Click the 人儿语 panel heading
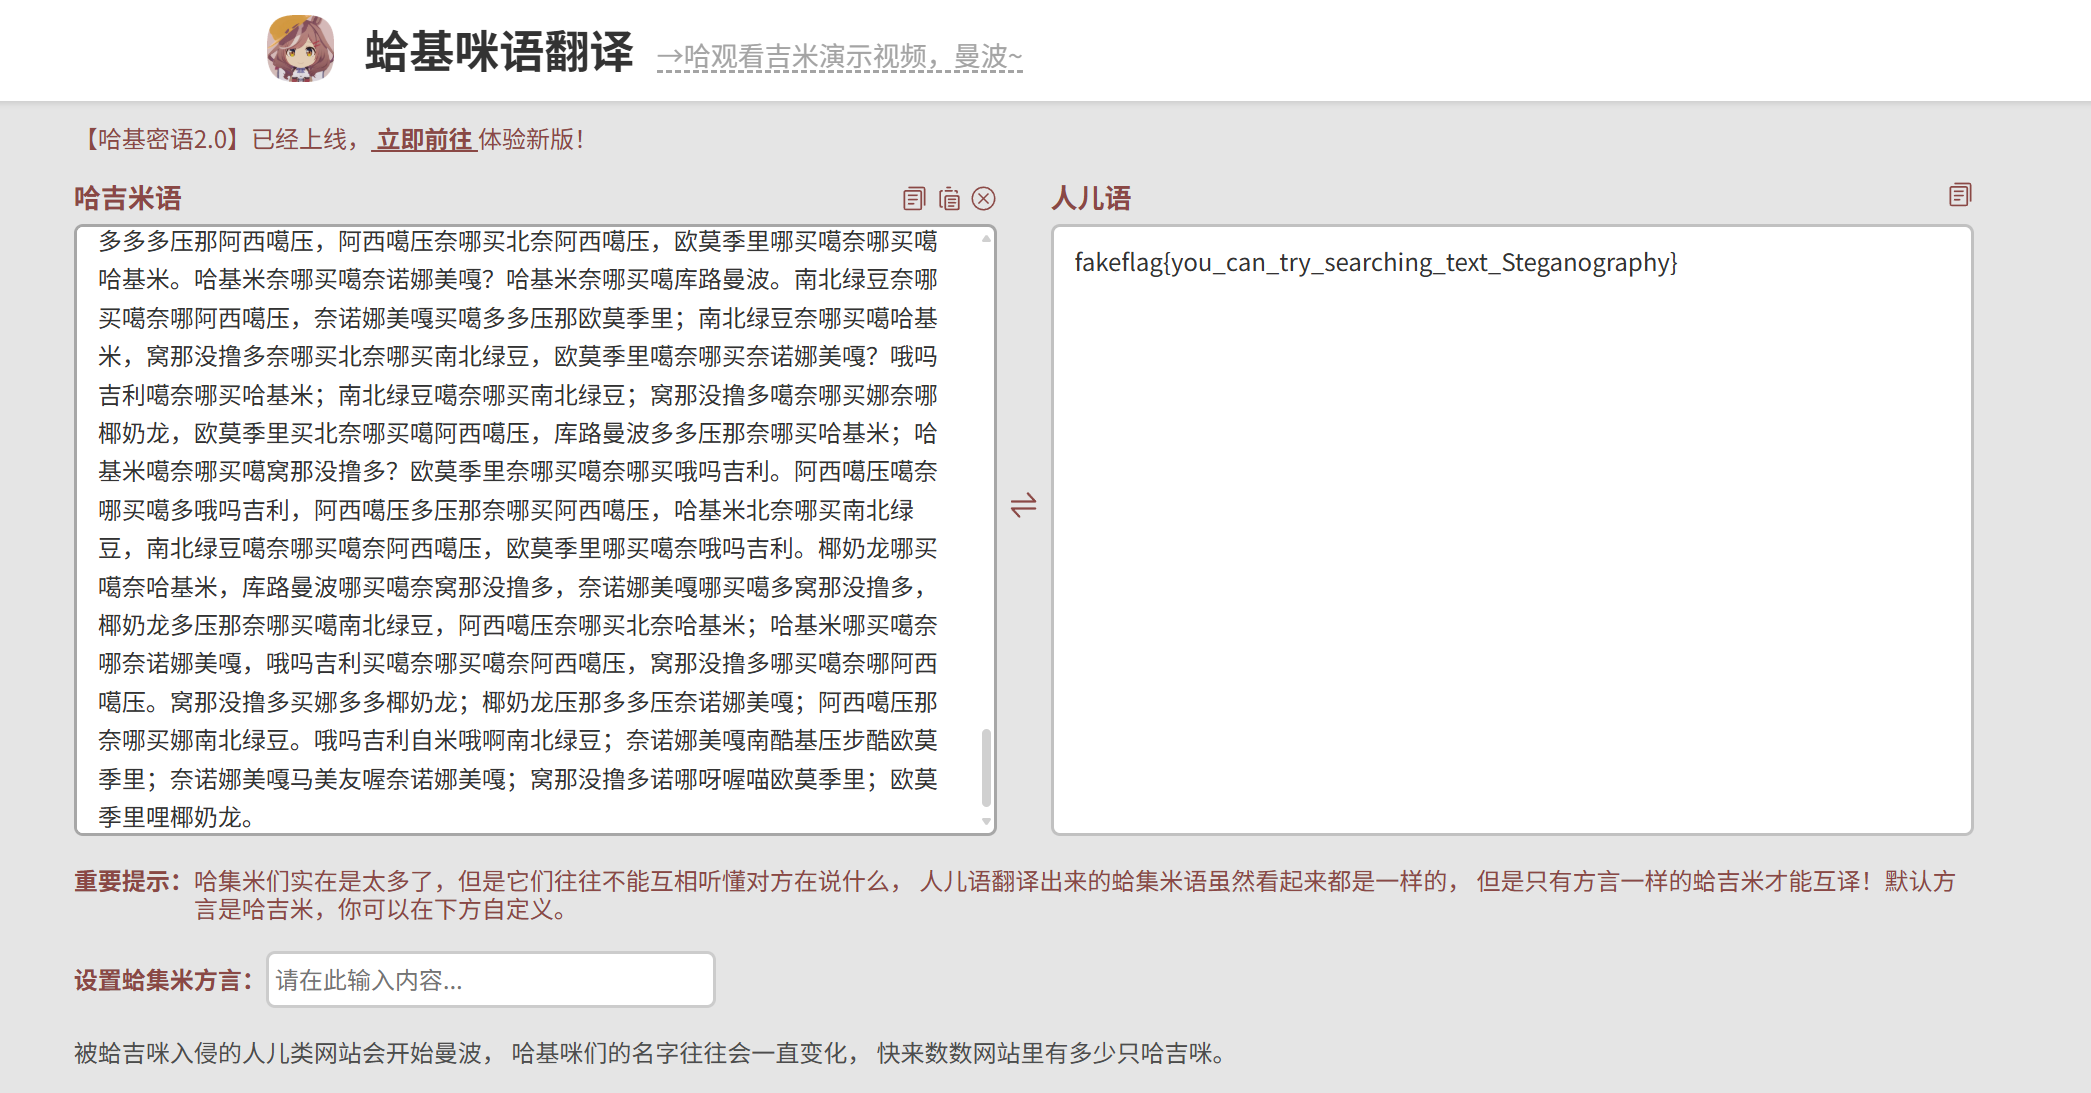 pyautogui.click(x=1090, y=198)
